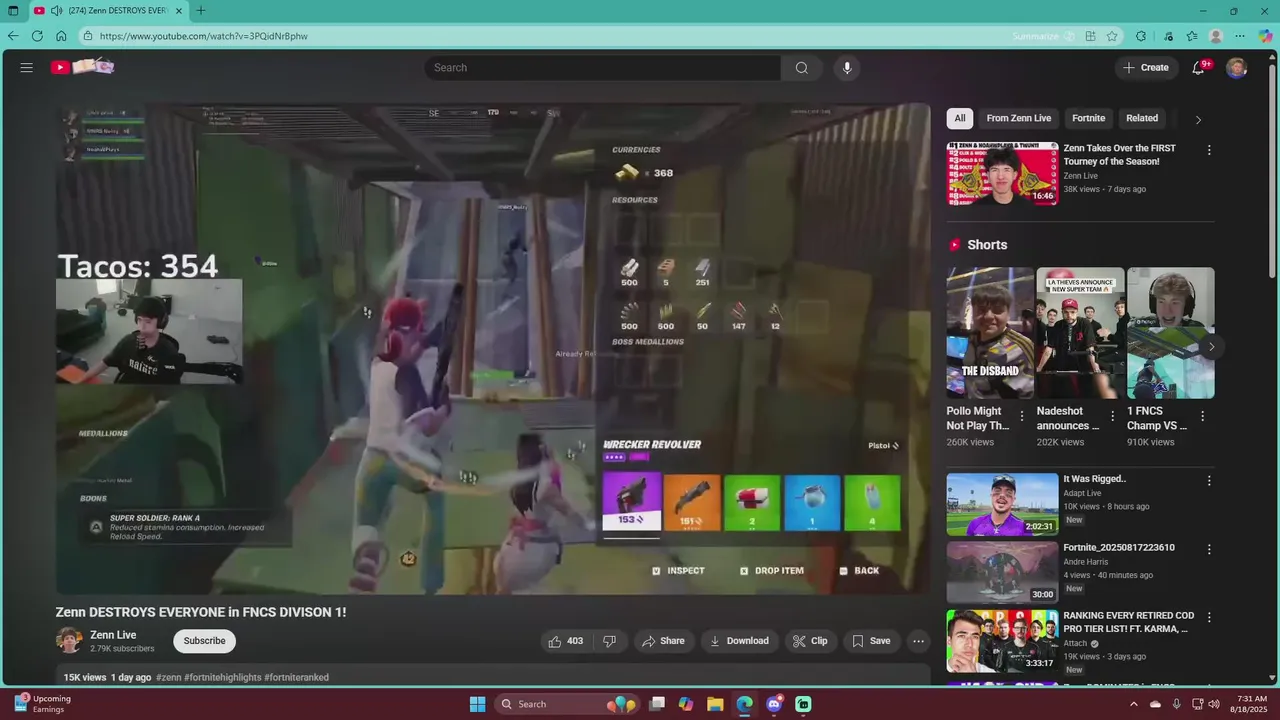Open the Zenn Live channel avatar
This screenshot has width=1280, height=720.
[69, 640]
